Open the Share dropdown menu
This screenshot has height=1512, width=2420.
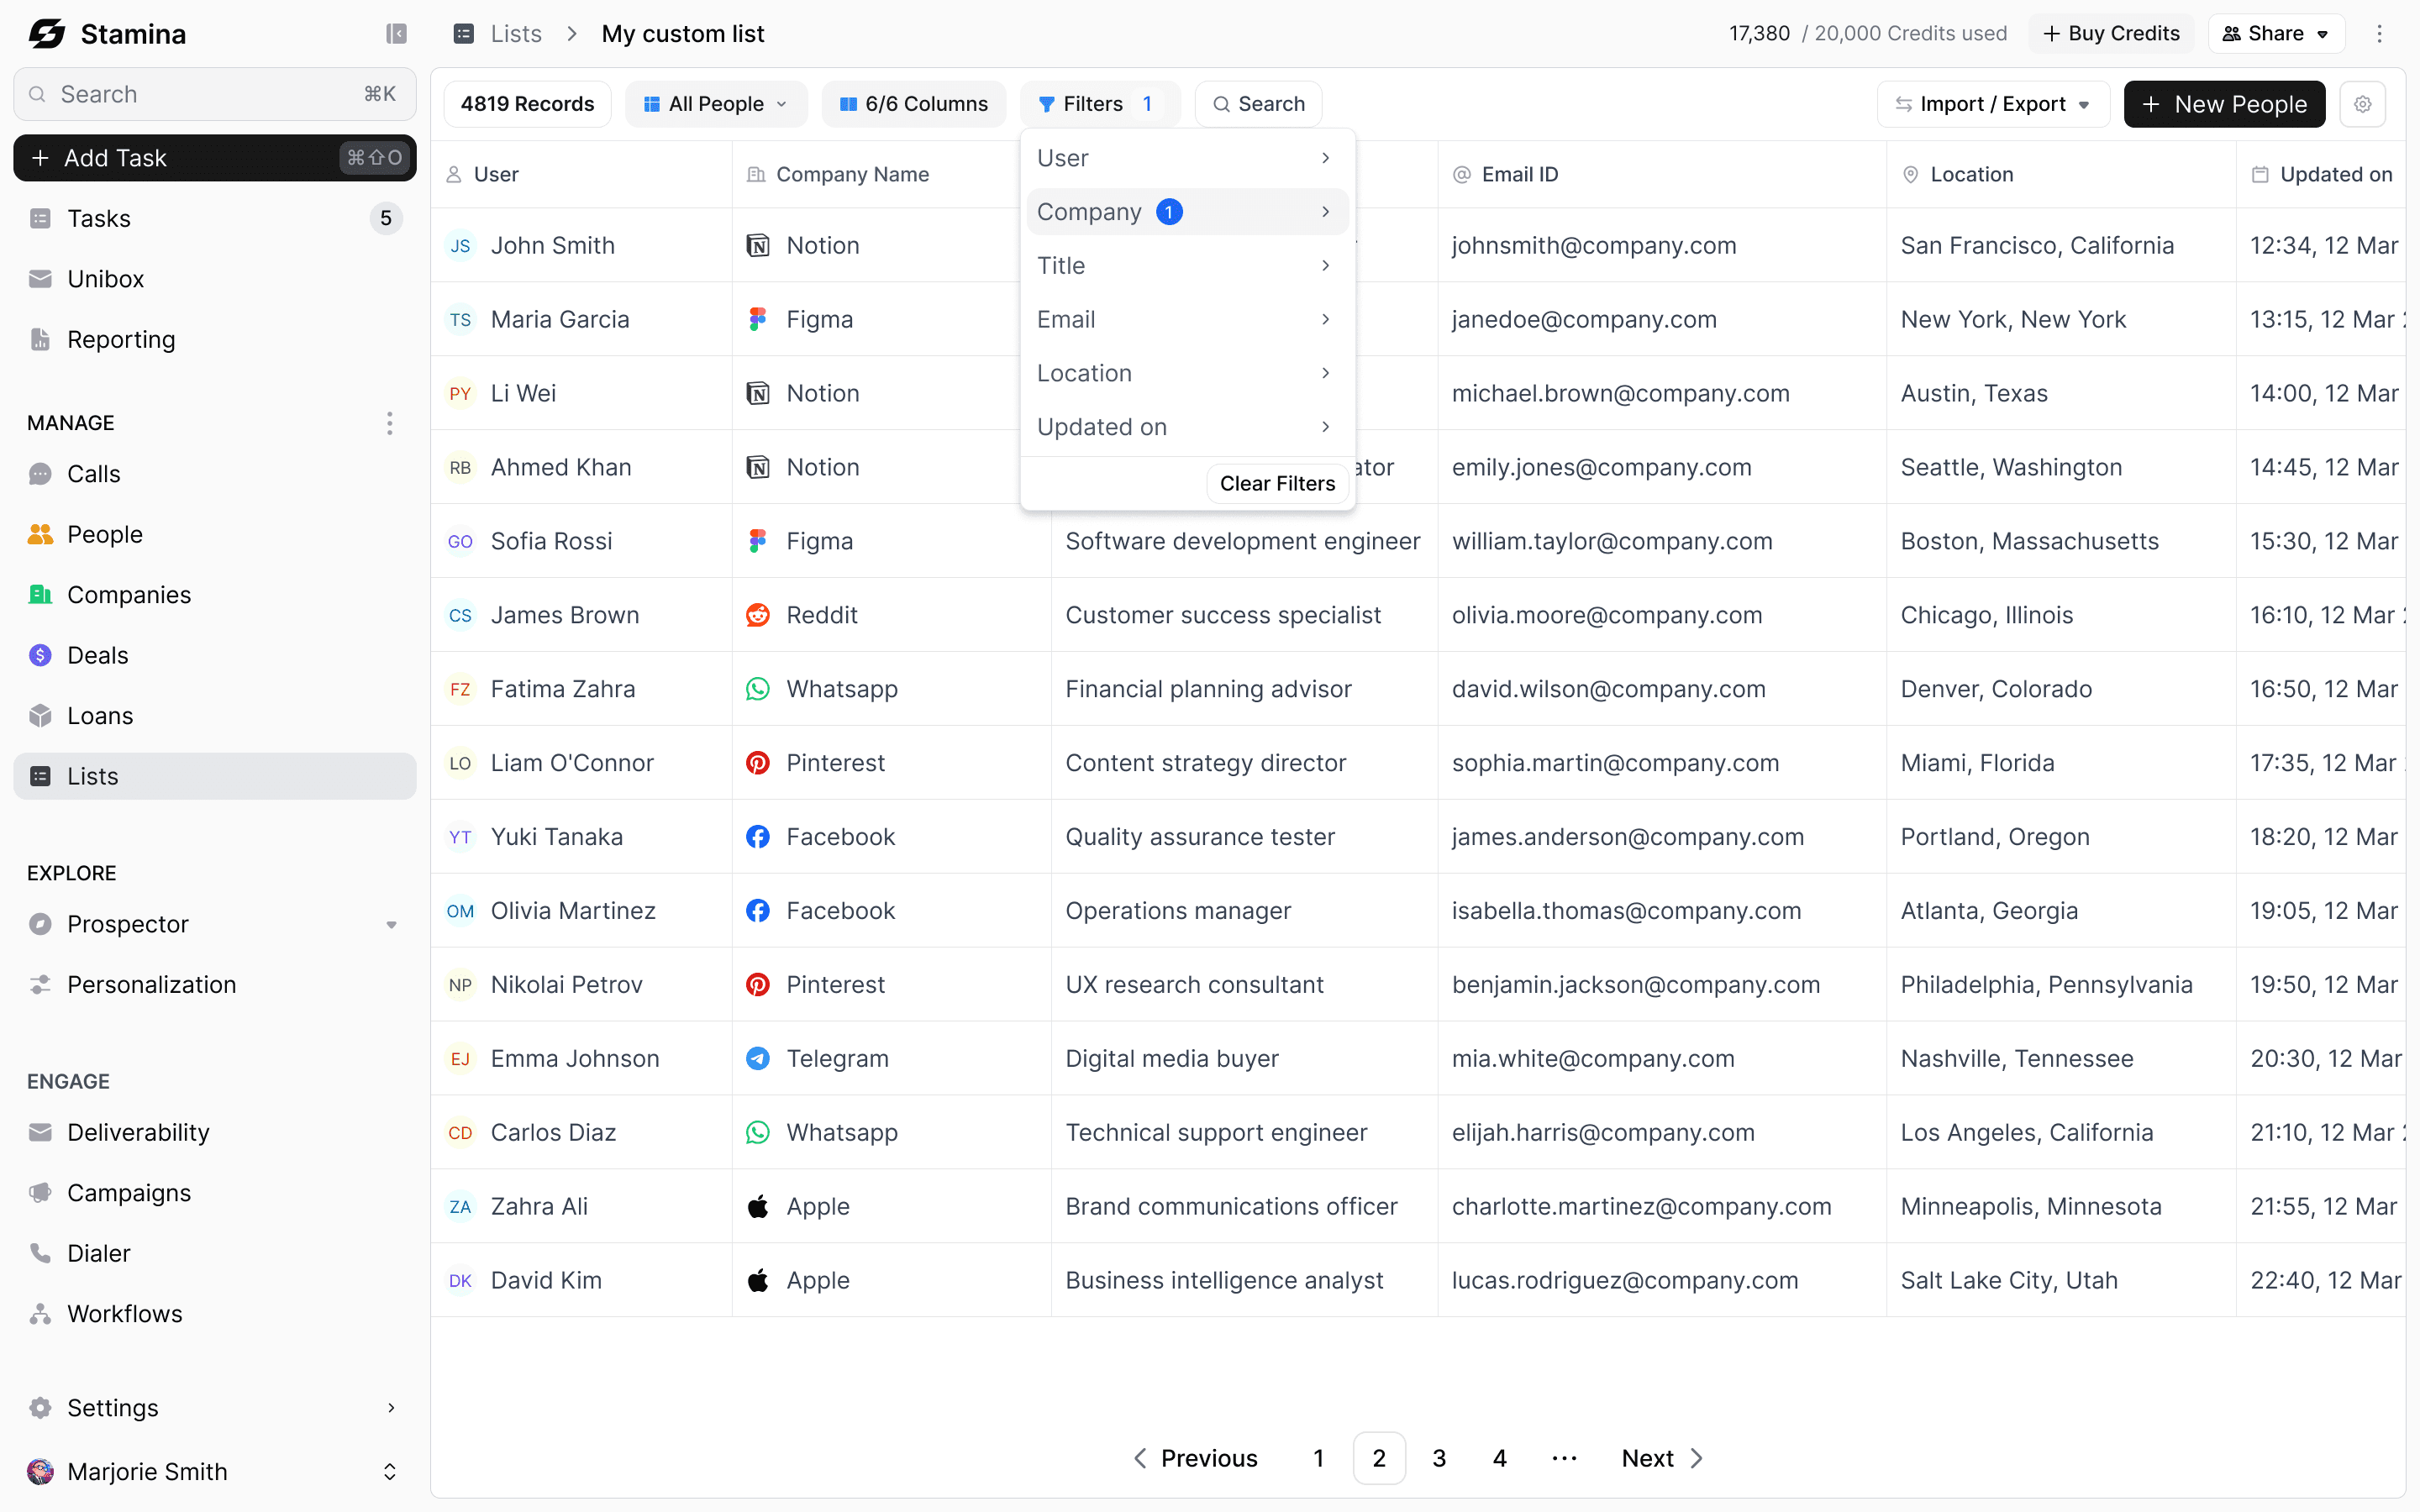point(2274,34)
